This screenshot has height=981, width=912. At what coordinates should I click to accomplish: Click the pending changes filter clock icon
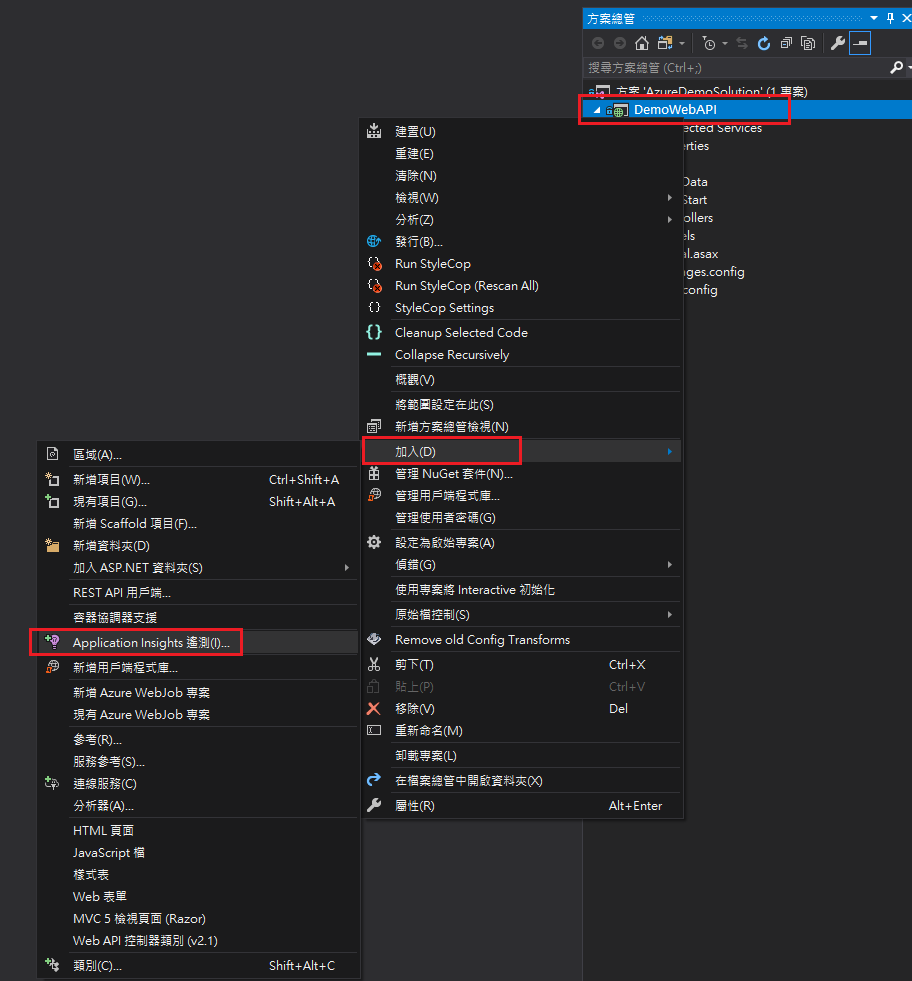[709, 43]
